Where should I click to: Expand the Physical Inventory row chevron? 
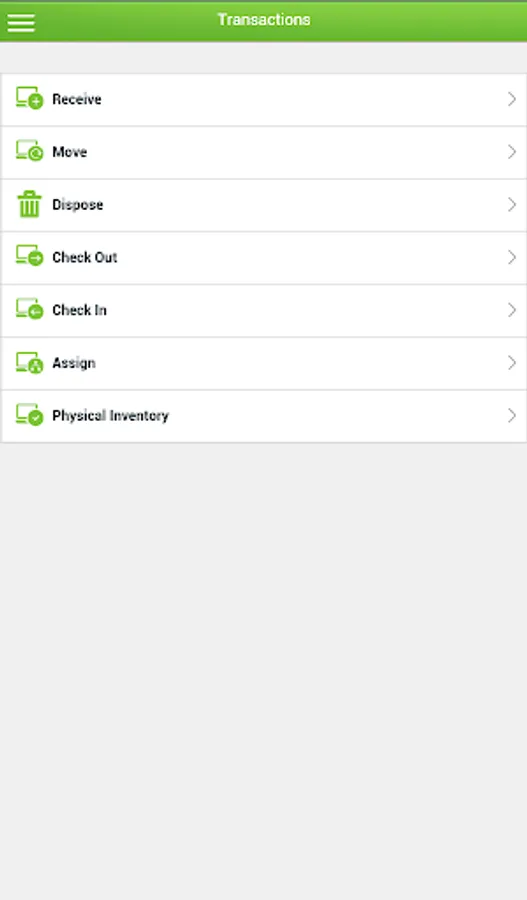point(512,416)
